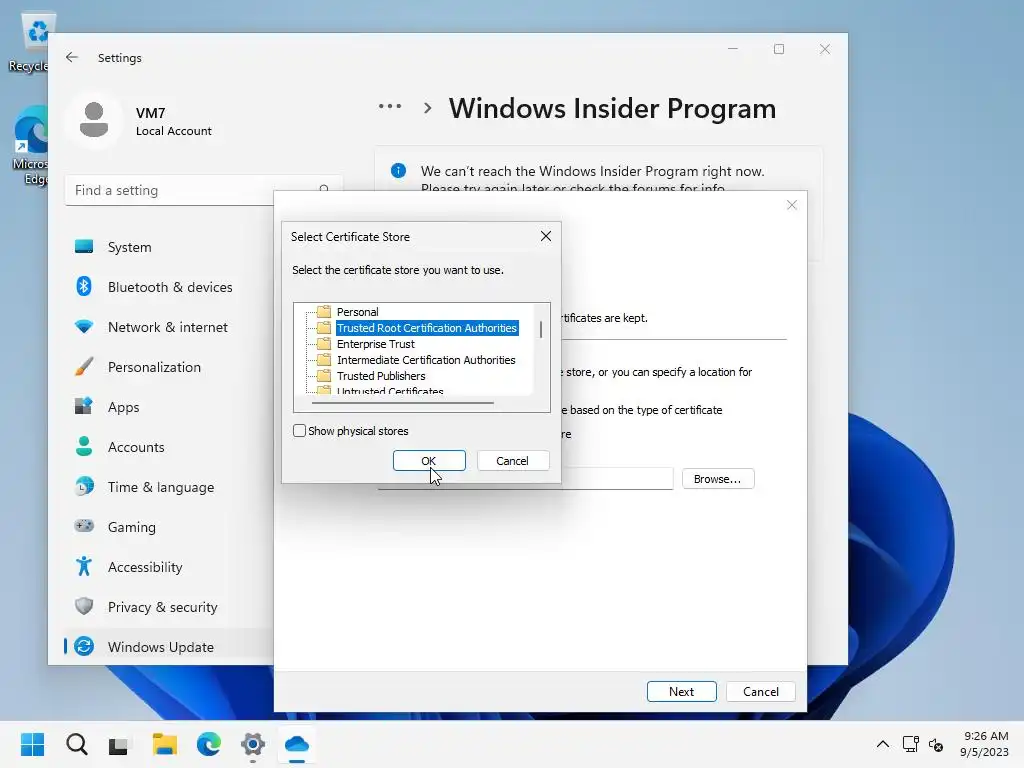Click horizontal scrollbar of certificate store list
The image size is (1024, 768).
pos(402,403)
